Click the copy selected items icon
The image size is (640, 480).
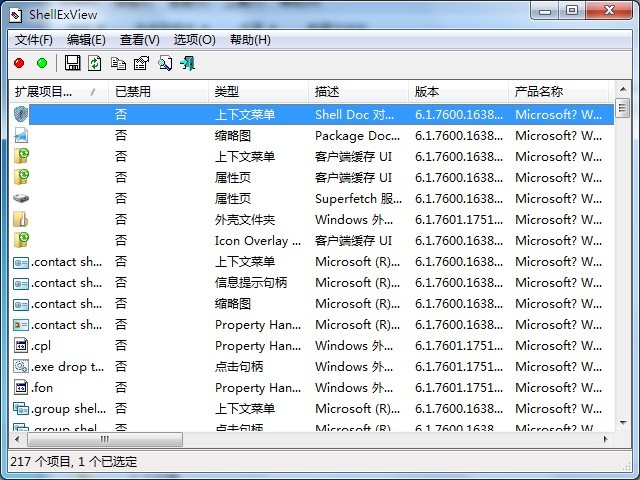click(x=118, y=63)
